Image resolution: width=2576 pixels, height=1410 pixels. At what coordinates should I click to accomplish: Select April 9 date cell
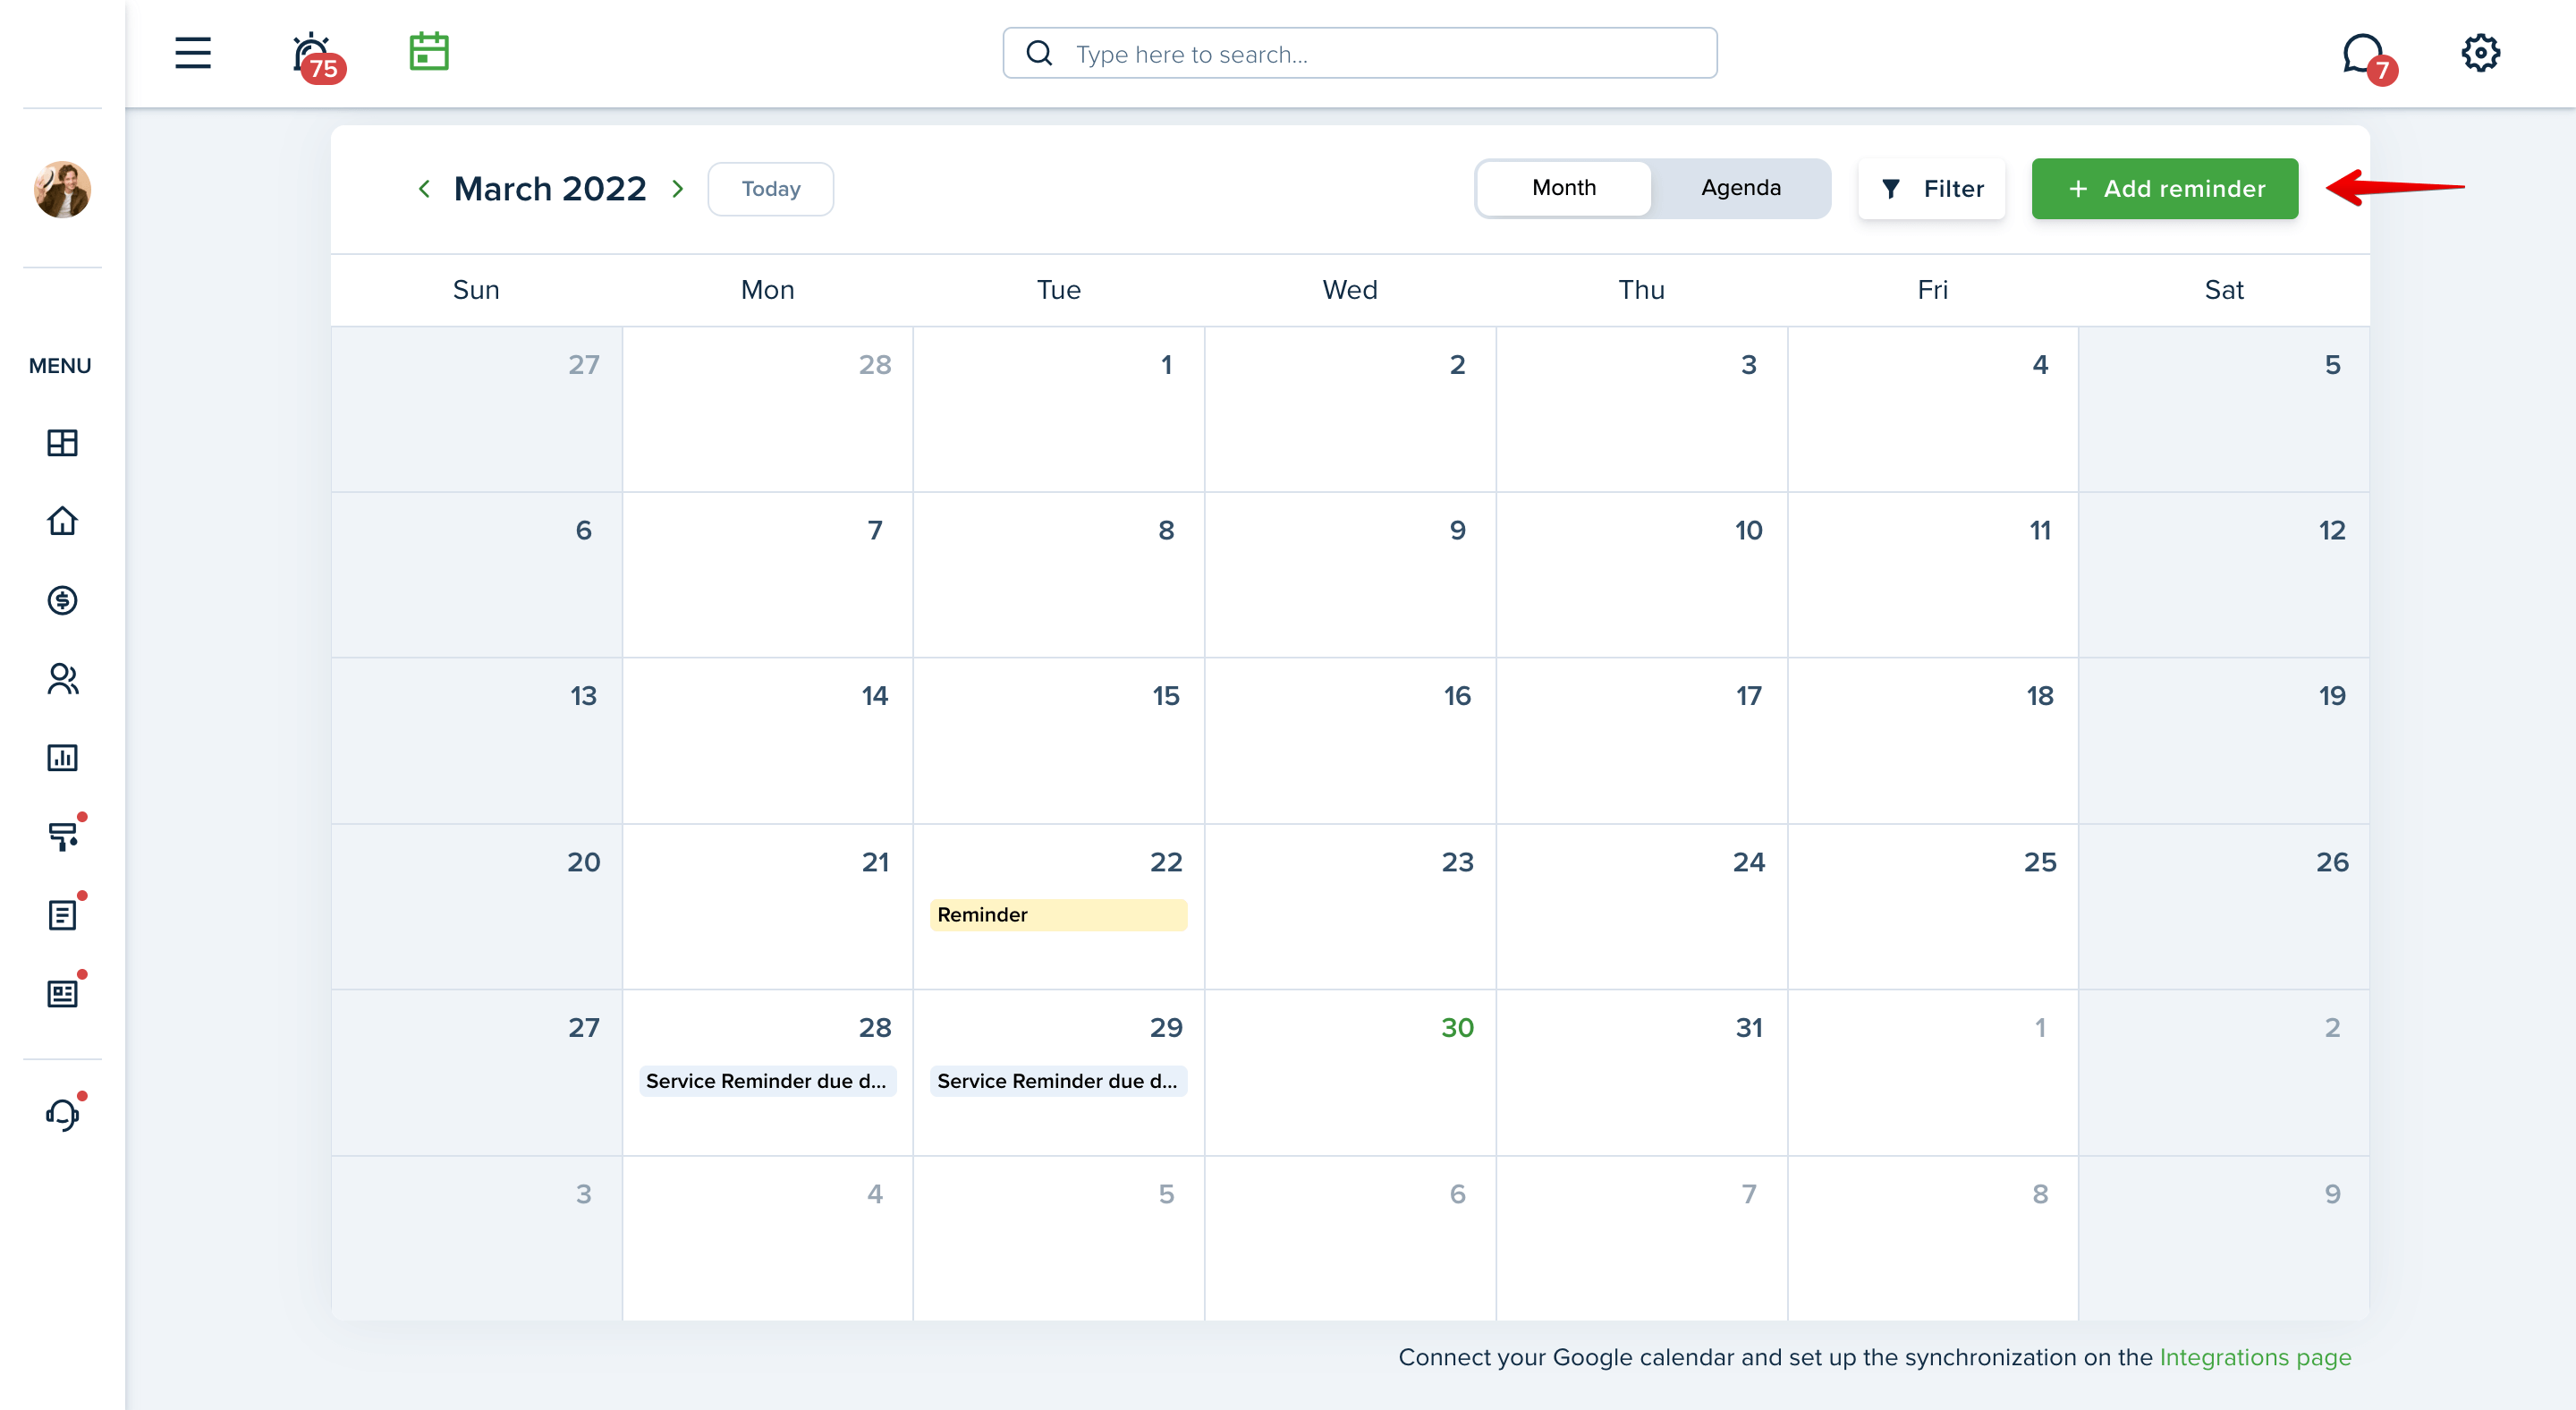[2225, 1238]
